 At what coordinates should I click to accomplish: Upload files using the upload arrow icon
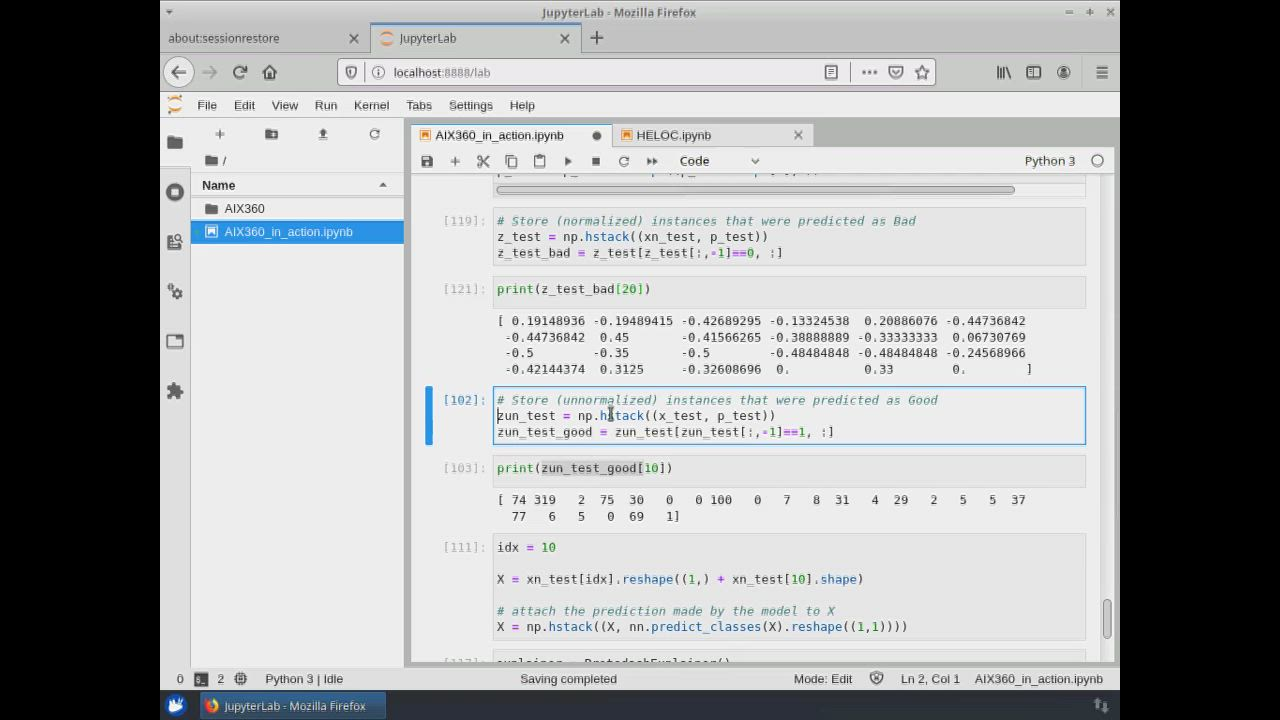(x=323, y=134)
